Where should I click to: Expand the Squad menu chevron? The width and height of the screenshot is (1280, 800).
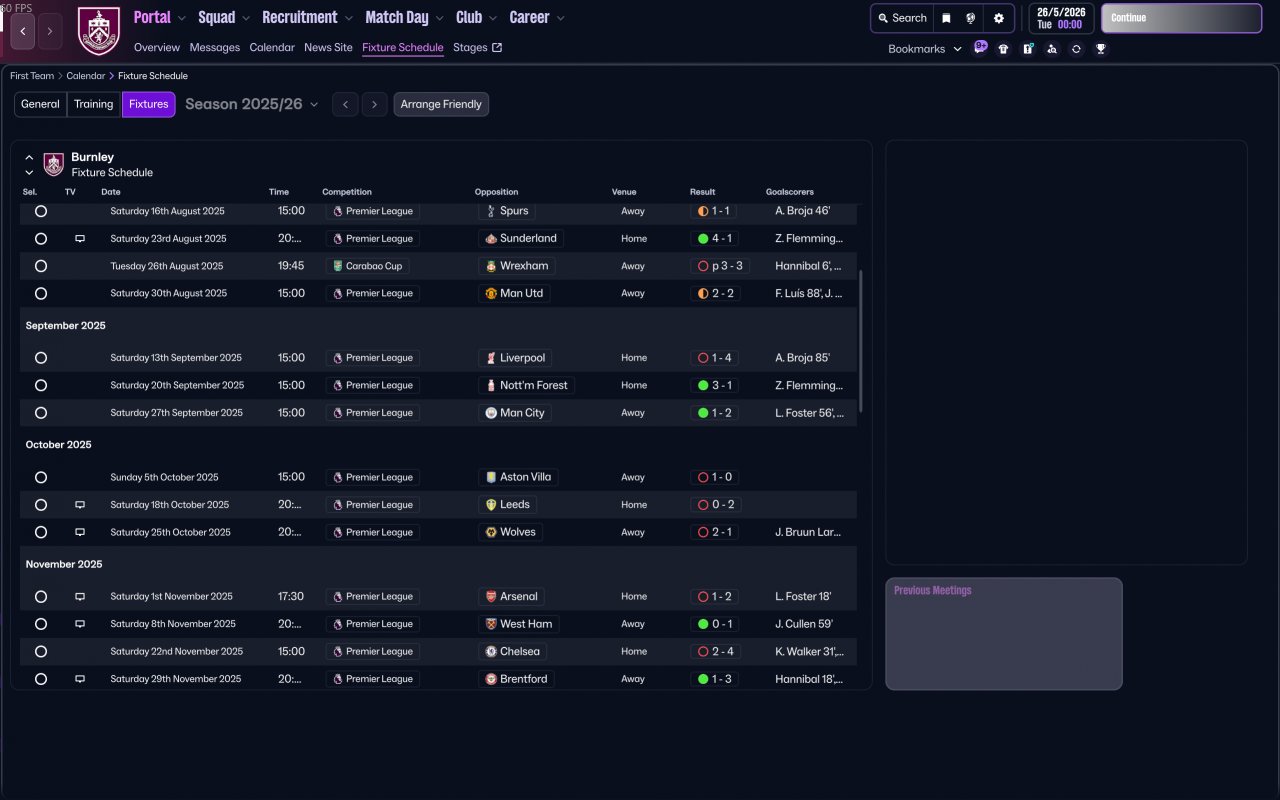[246, 18]
